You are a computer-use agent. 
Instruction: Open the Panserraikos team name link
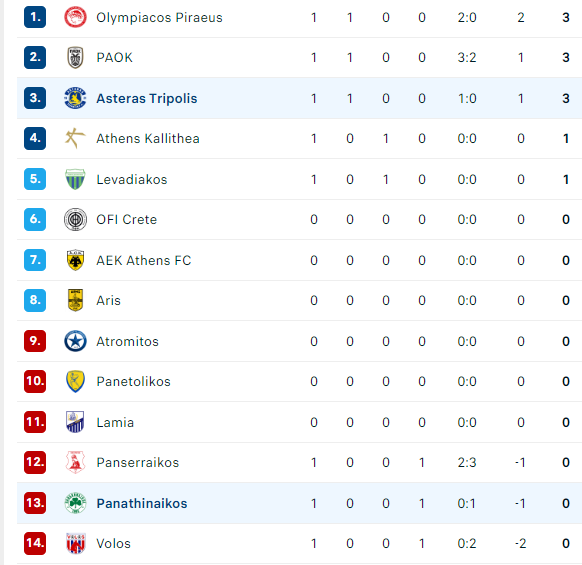pyautogui.click(x=138, y=463)
